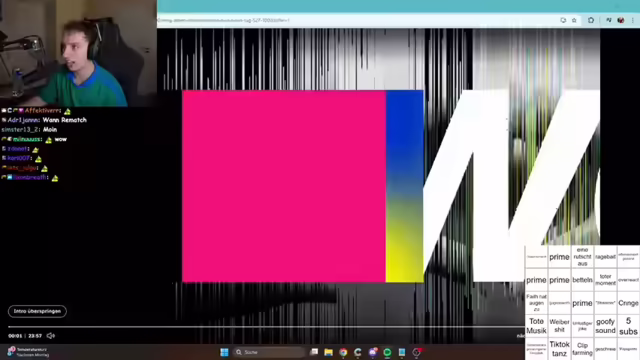640x360 pixels.
Task: Open Google Chrome from the taskbar
Action: click(x=343, y=352)
